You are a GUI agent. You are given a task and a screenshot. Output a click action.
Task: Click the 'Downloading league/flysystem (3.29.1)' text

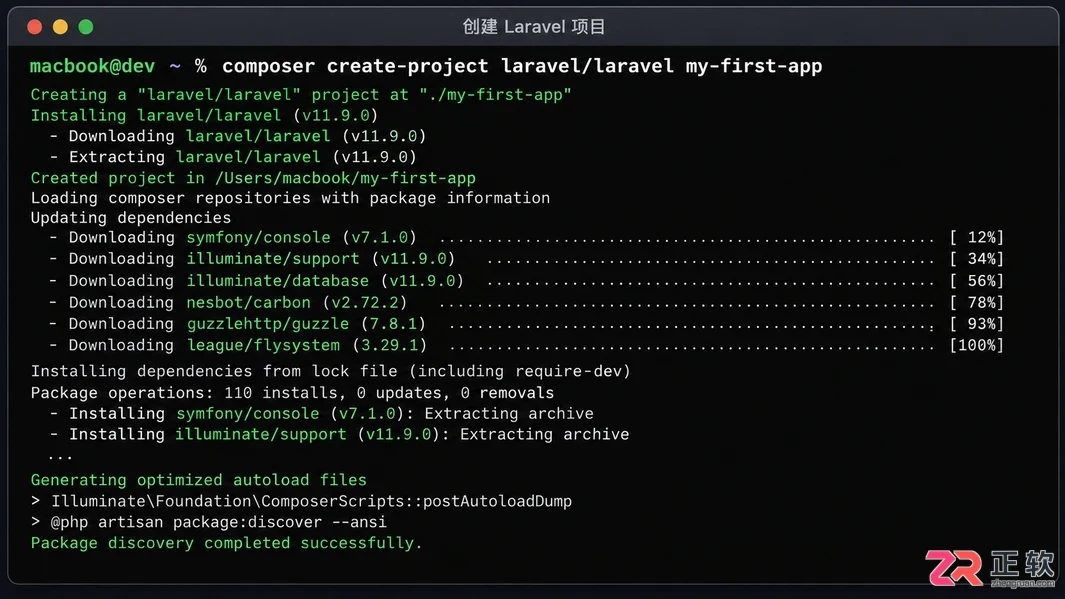[247, 345]
